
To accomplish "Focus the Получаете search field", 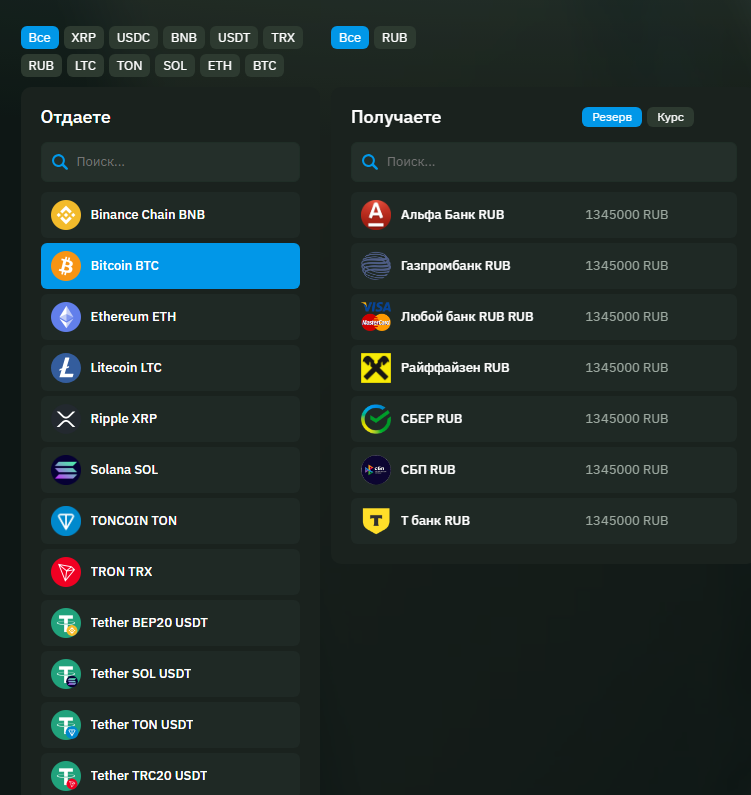I will [x=544, y=162].
